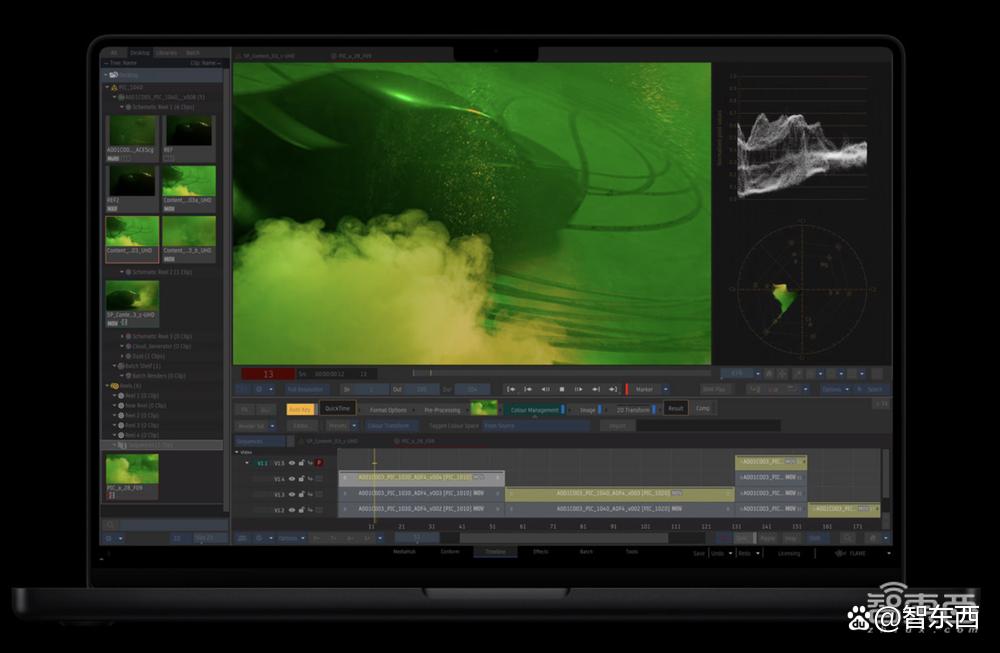Open the Marker dropdown arrow
The image size is (1000, 653).
tap(666, 389)
